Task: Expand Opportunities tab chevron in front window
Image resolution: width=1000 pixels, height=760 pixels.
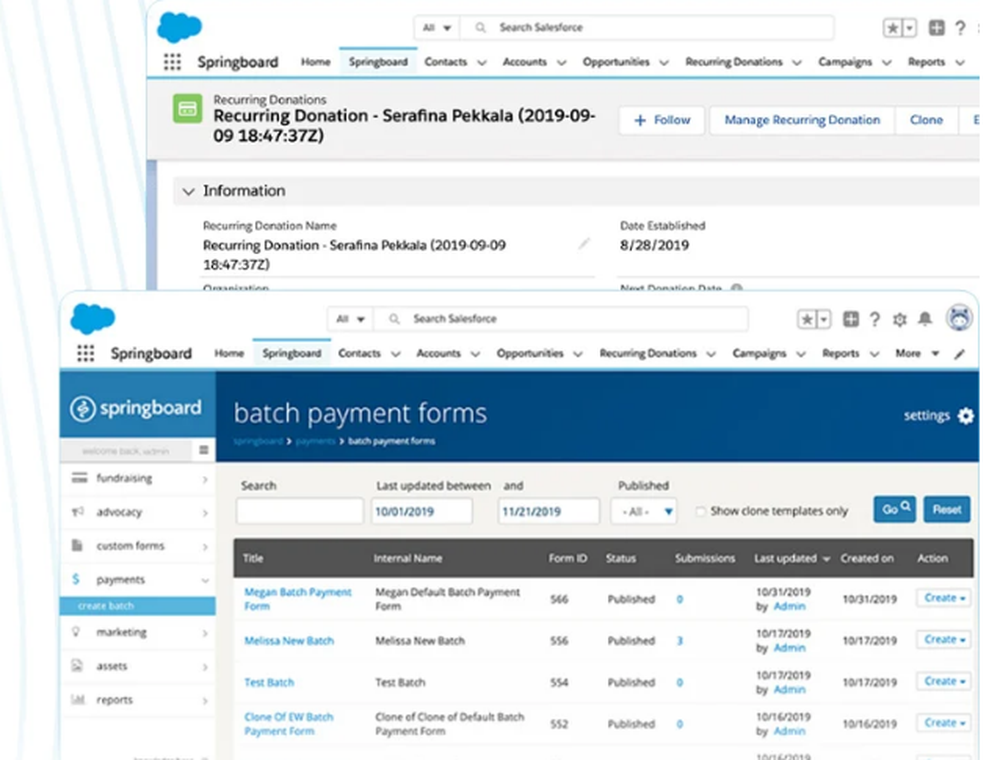Action: [578, 354]
